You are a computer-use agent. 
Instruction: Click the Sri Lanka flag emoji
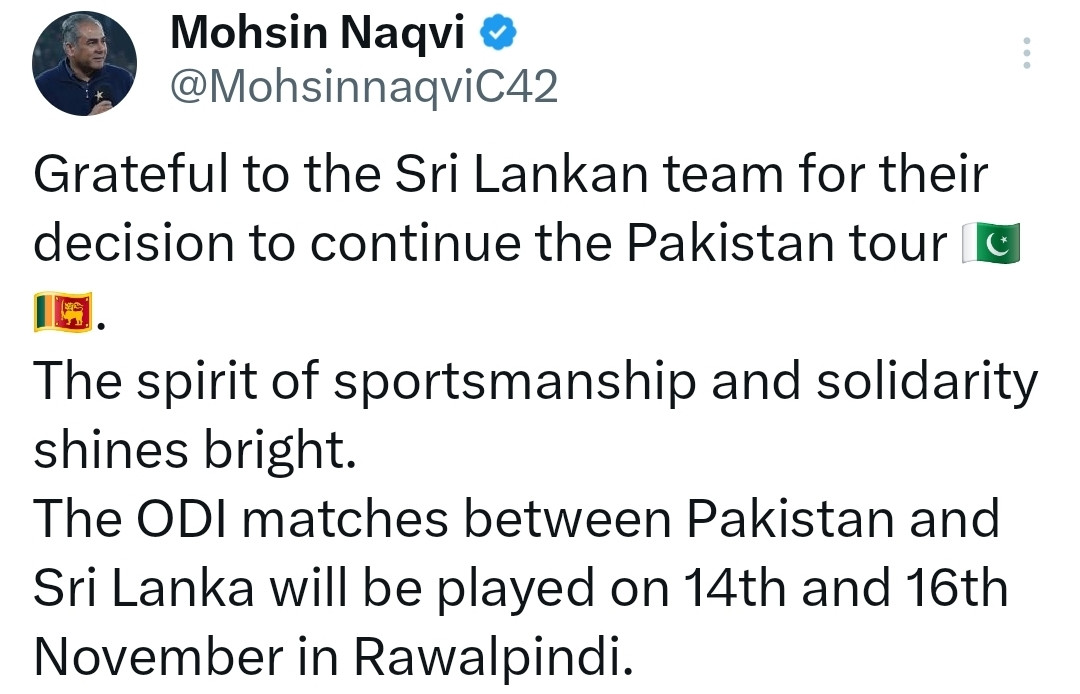(x=62, y=313)
